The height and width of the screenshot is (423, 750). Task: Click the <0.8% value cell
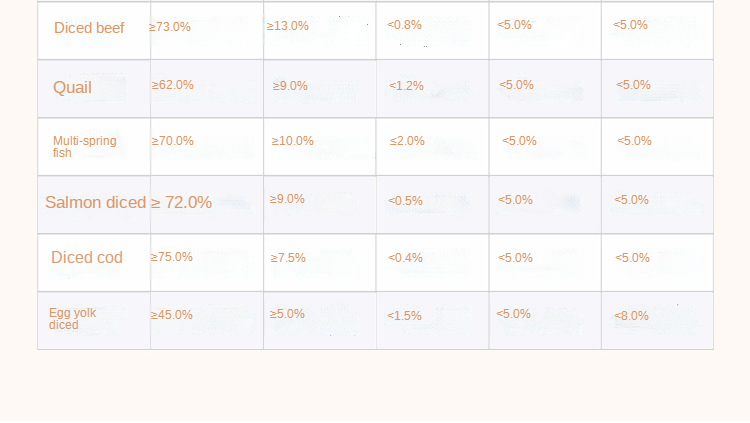click(x=405, y=25)
